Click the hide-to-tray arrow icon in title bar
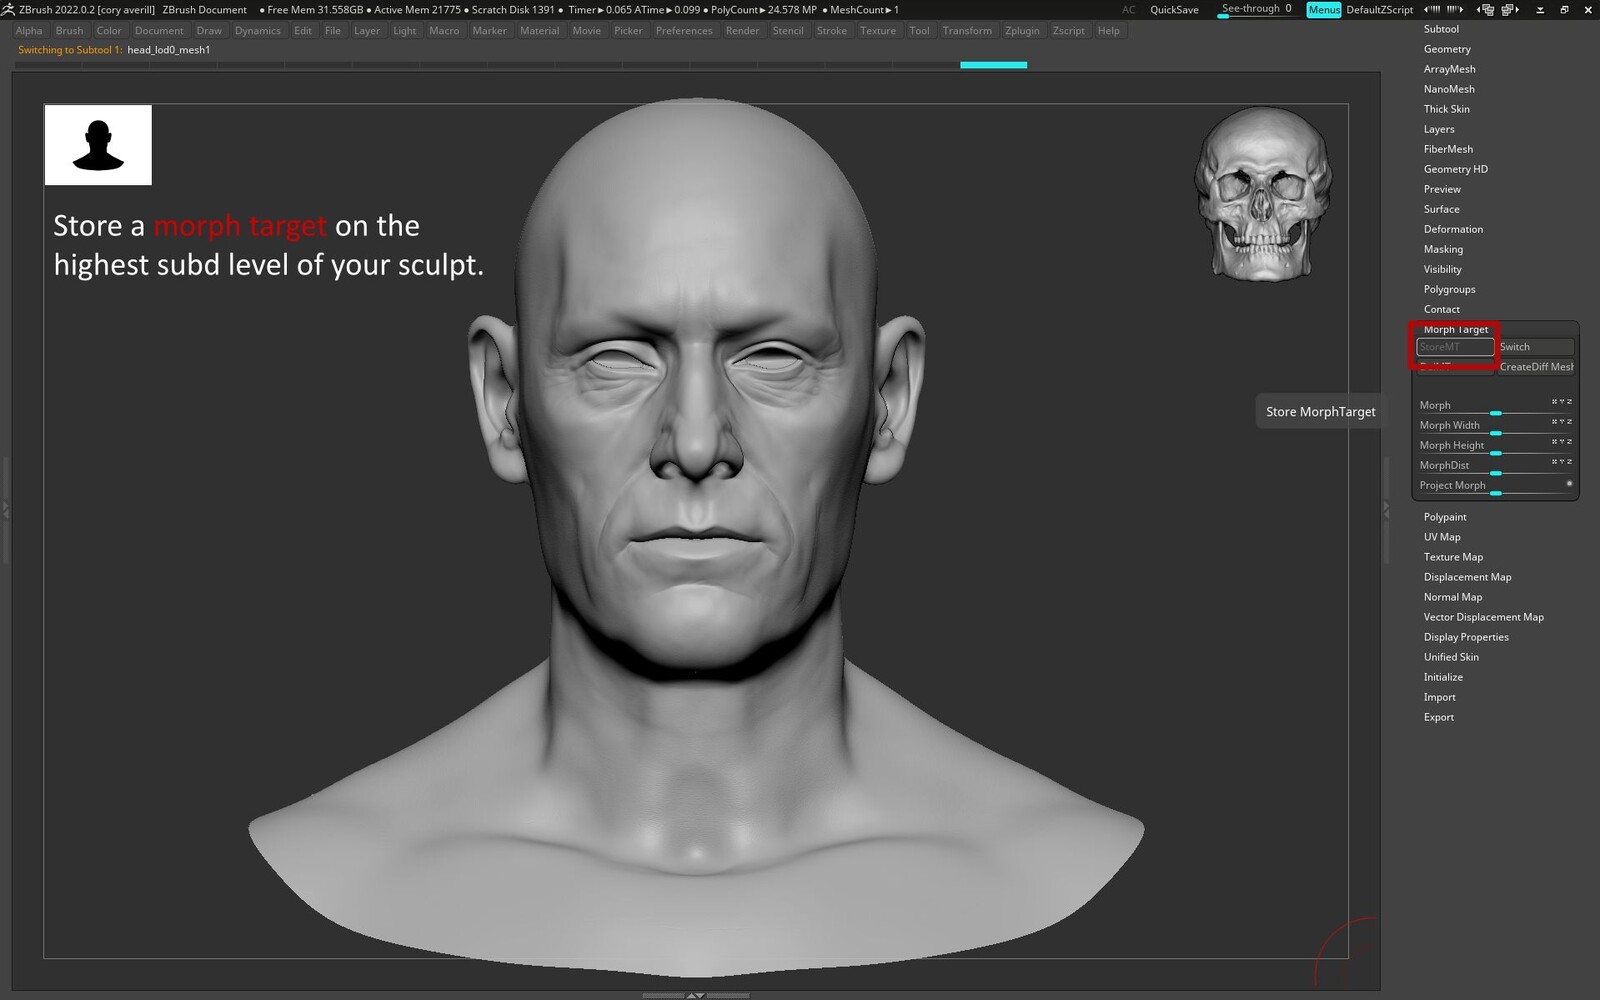This screenshot has width=1600, height=1000. click(x=1539, y=9)
